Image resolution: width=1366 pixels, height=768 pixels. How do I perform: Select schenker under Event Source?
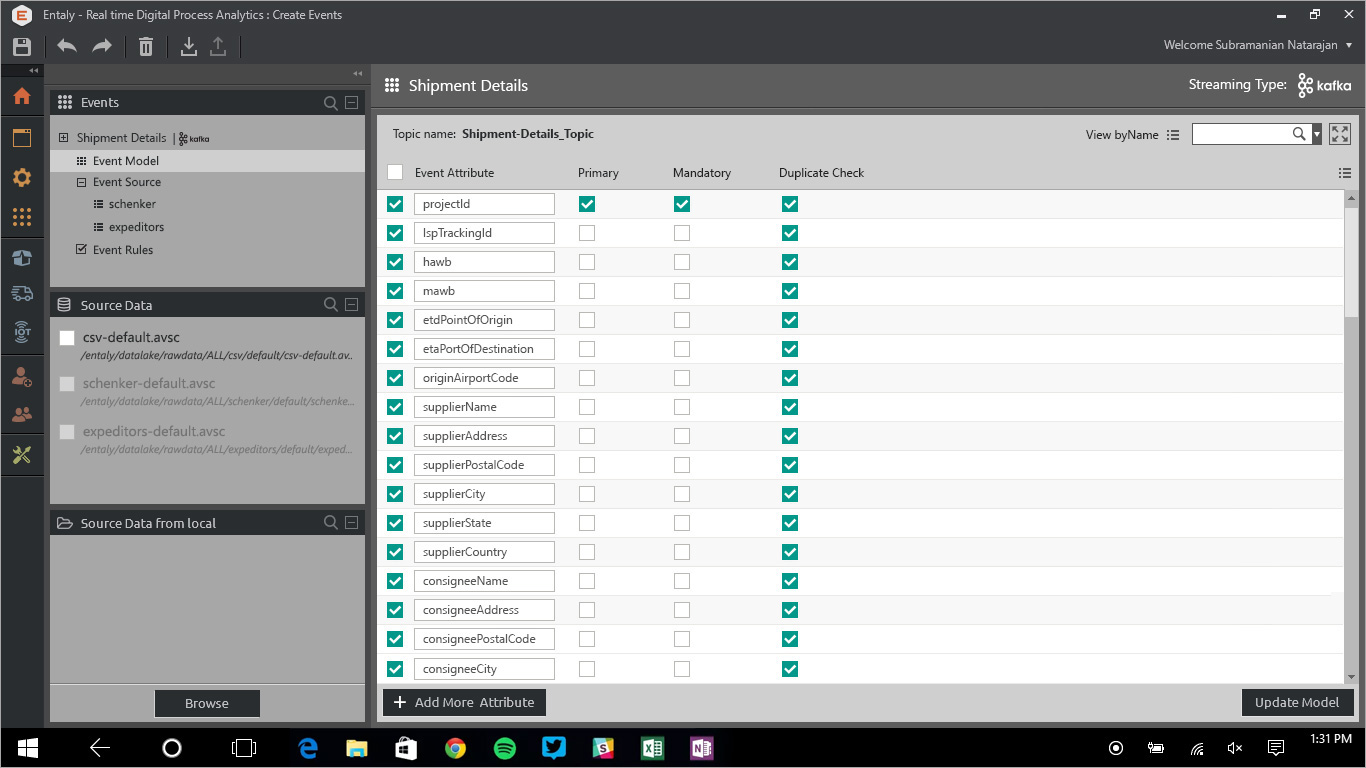[x=132, y=204]
